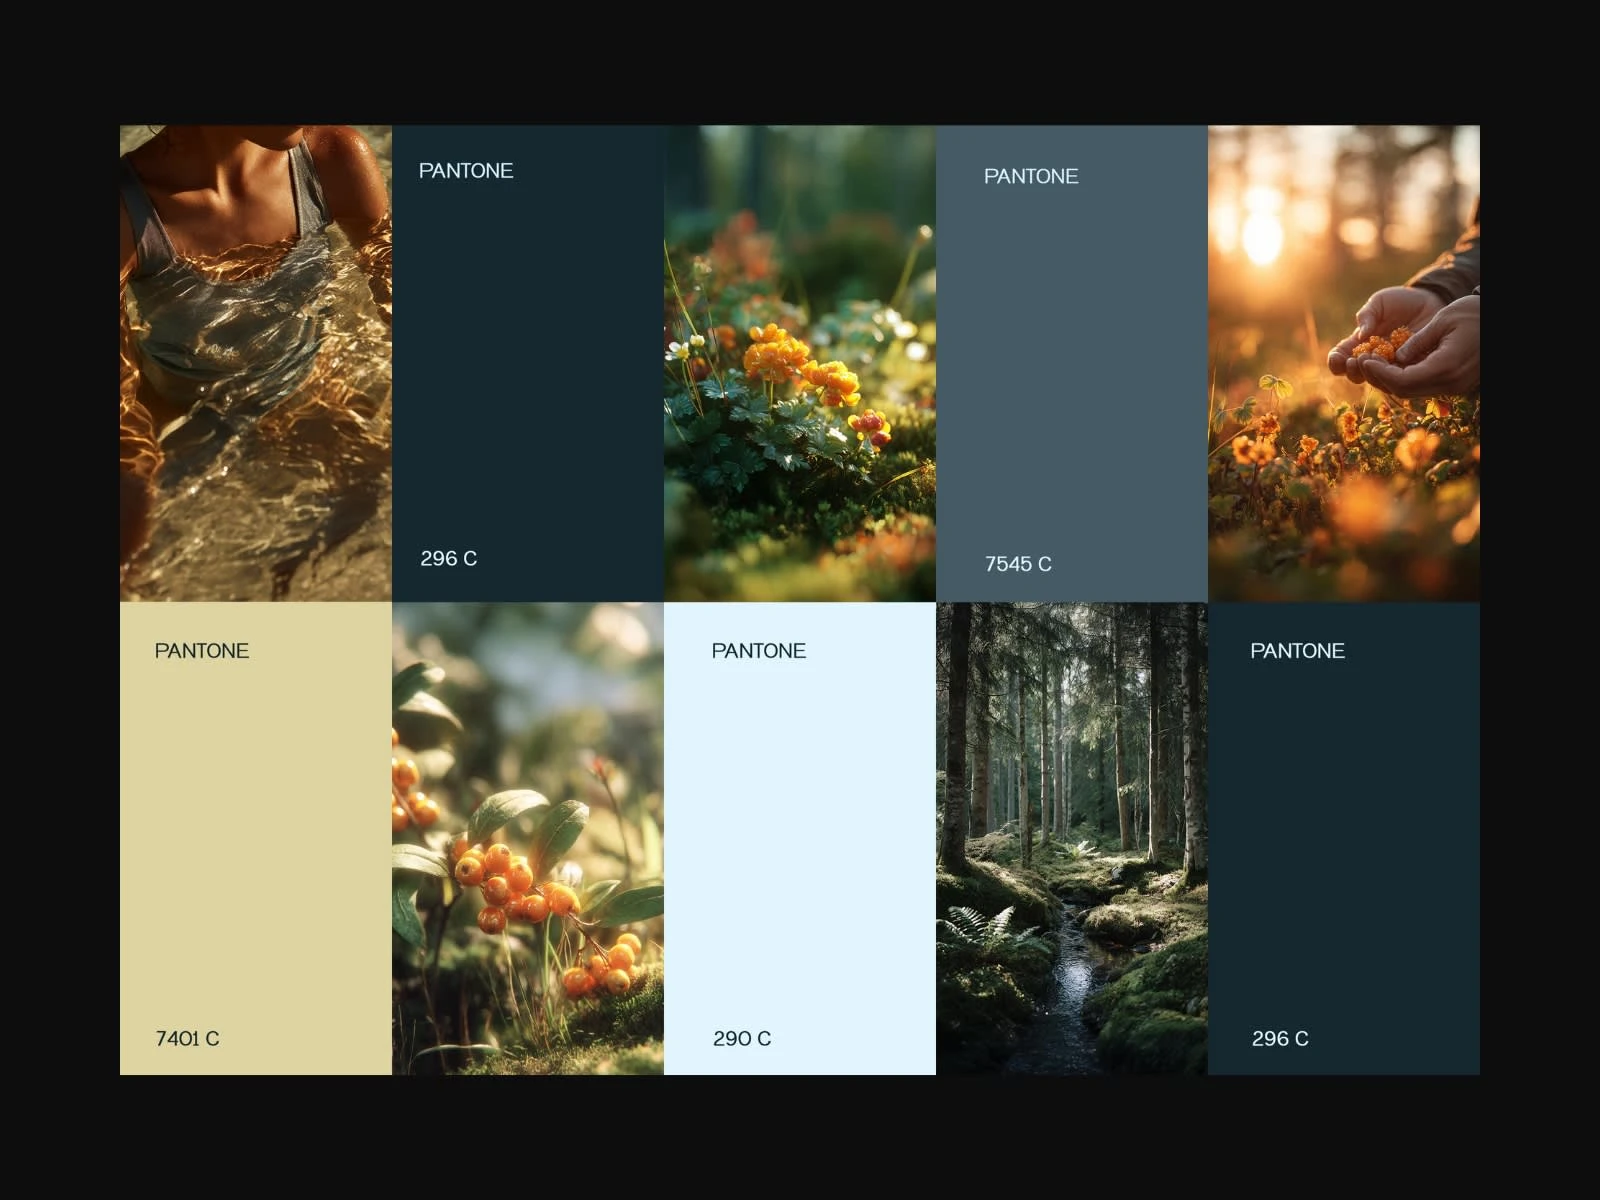
Task: Open the forest stream photo
Action: pyautogui.click(x=1072, y=839)
